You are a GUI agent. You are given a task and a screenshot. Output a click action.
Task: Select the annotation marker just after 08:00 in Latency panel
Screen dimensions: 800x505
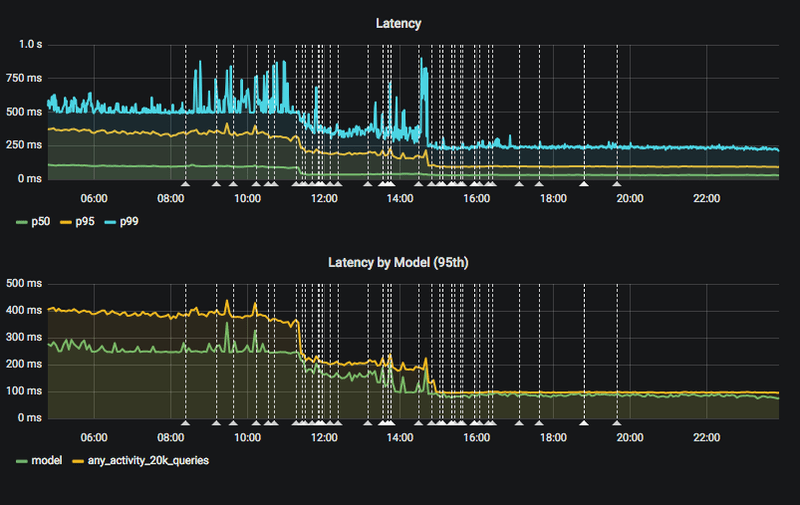click(x=185, y=184)
